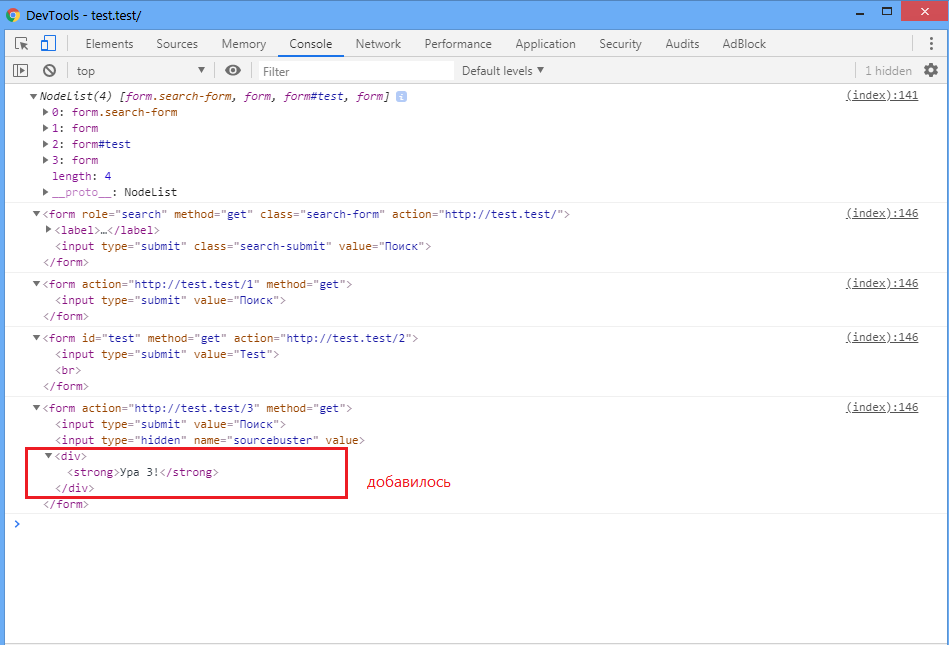This screenshot has height=645, width=949.
Task: Open the DevTools three-dot customize menu
Action: click(931, 44)
